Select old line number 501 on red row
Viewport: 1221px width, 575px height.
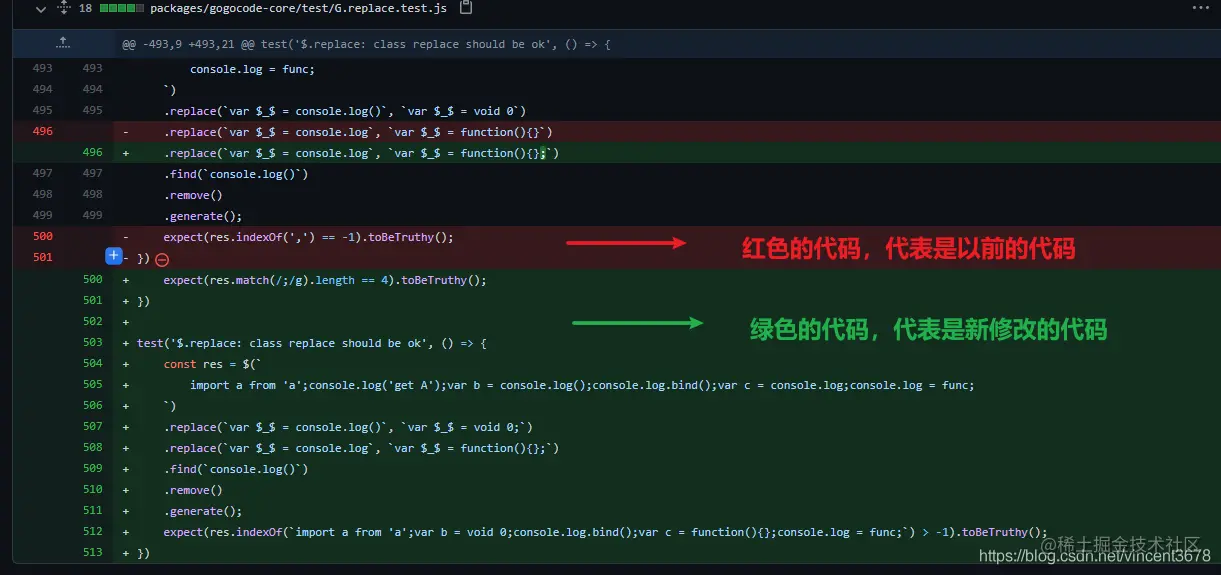[43, 258]
